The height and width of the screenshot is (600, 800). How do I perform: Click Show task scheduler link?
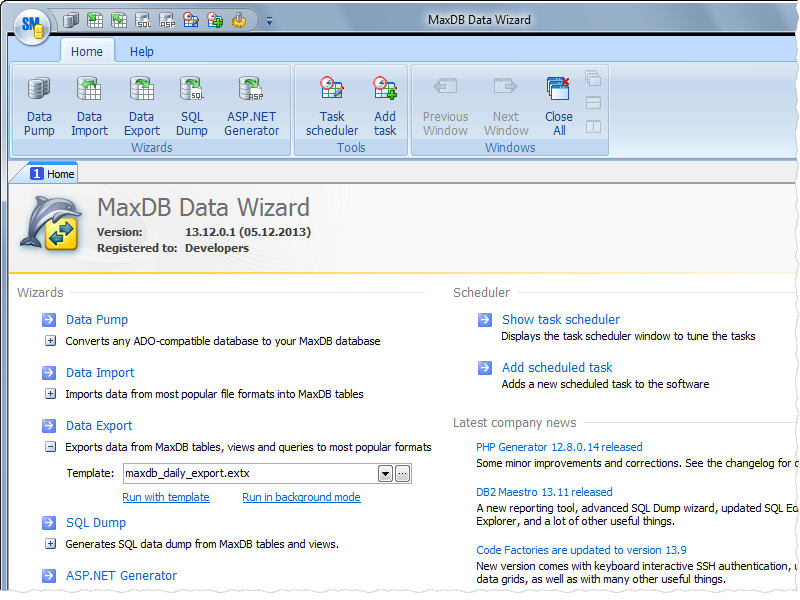pos(561,320)
